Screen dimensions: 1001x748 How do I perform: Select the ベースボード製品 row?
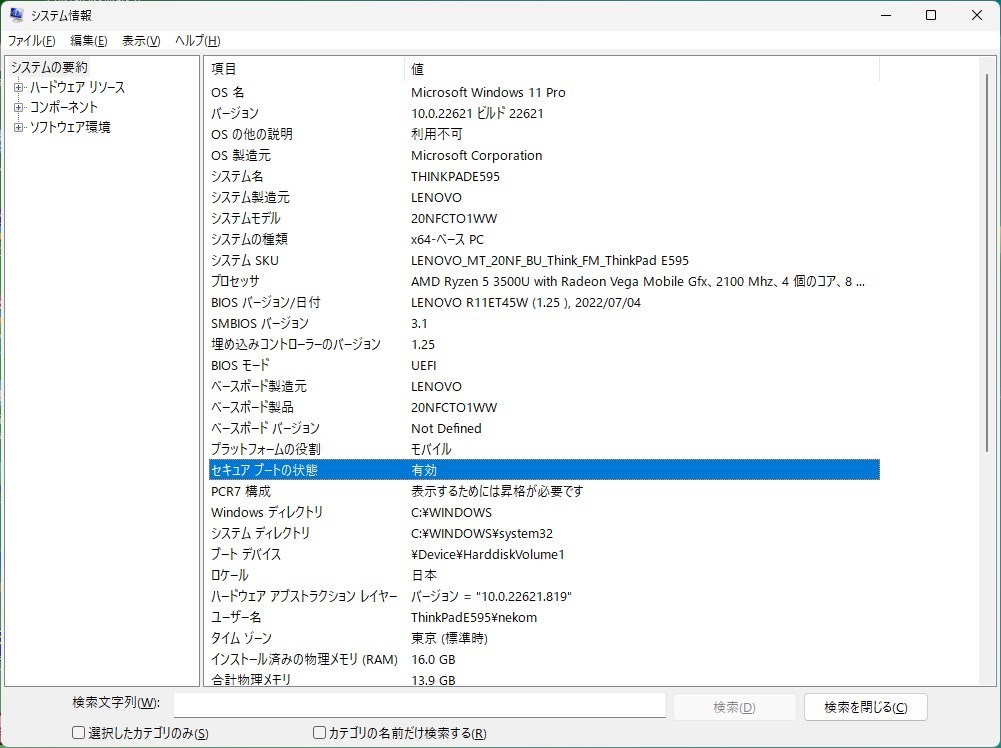click(544, 407)
